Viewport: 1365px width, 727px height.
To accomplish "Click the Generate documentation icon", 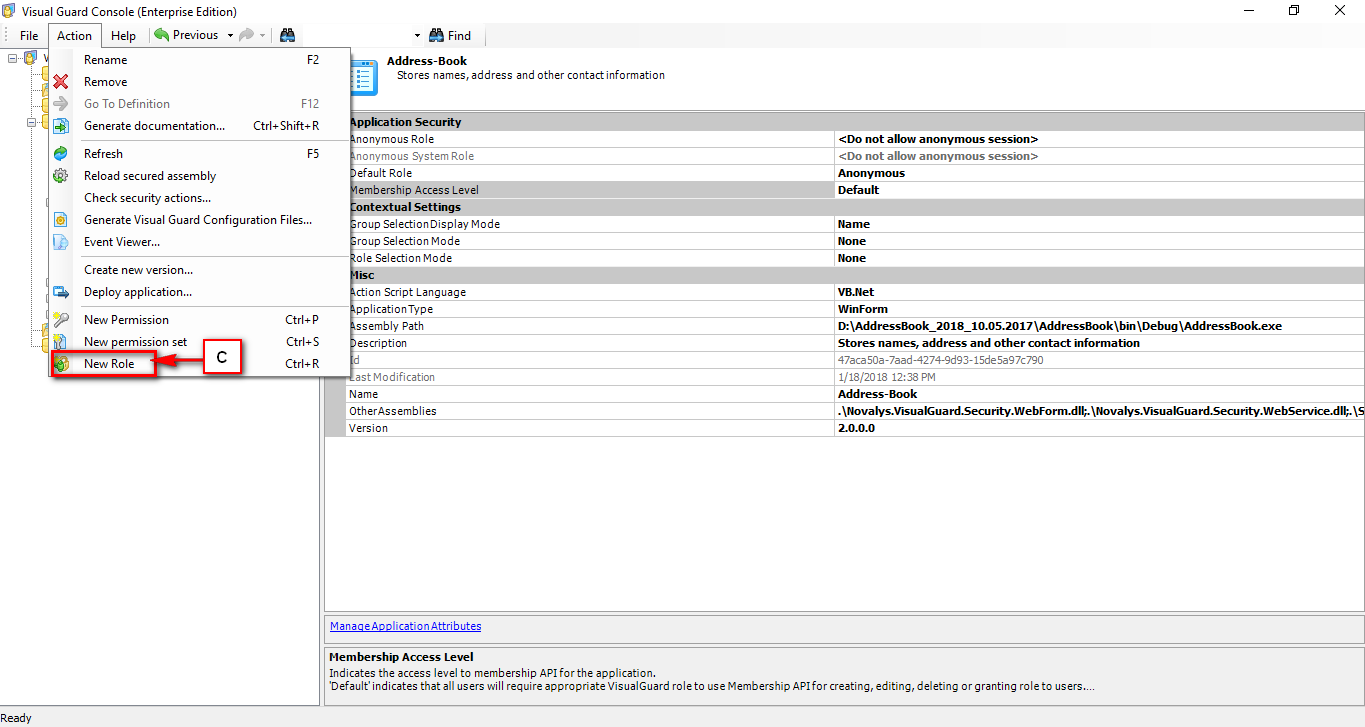I will (x=60, y=125).
